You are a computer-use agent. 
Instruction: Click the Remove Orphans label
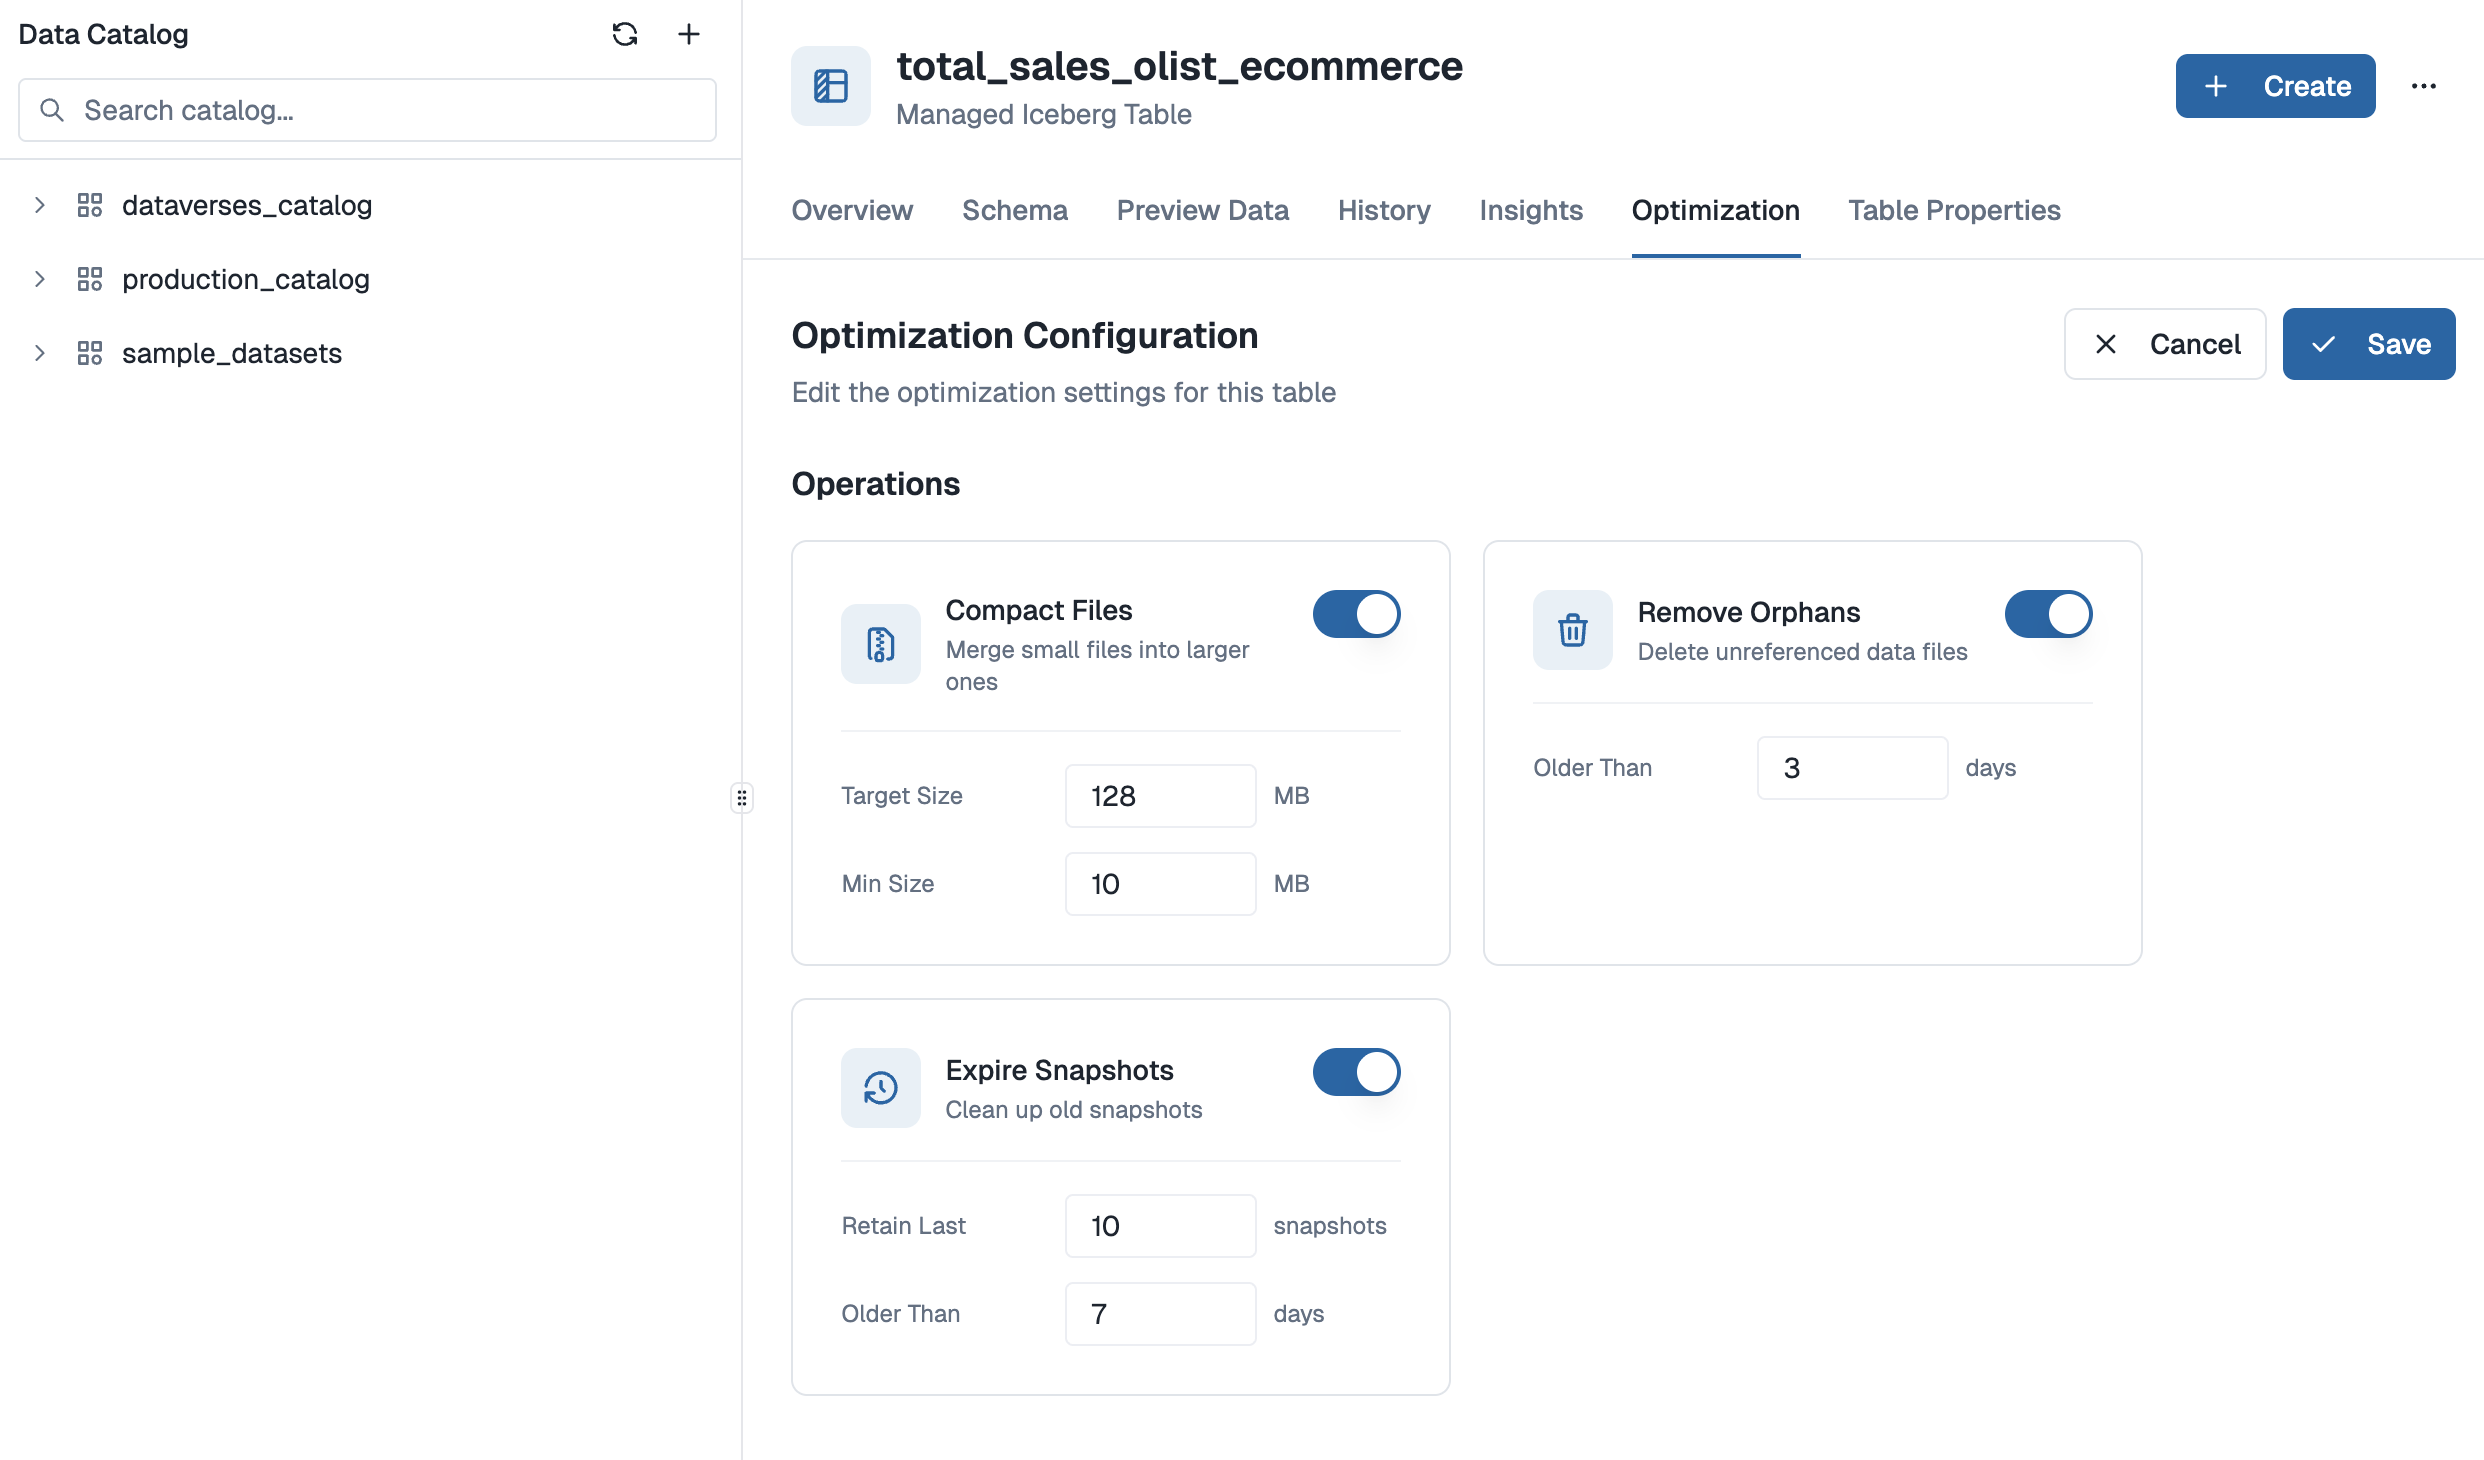(x=1749, y=612)
